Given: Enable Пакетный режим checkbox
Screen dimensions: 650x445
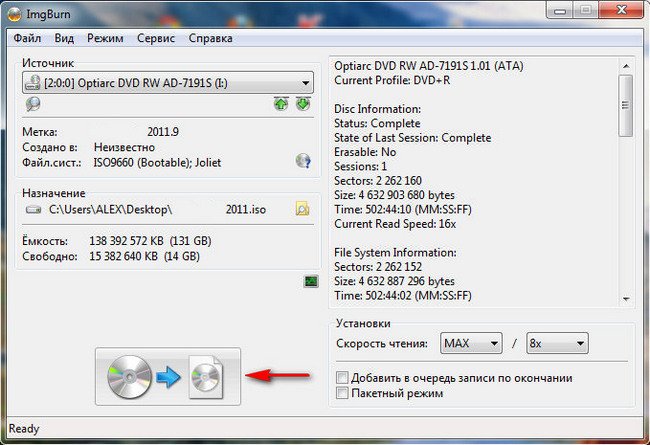Looking at the screenshot, I should (342, 393).
